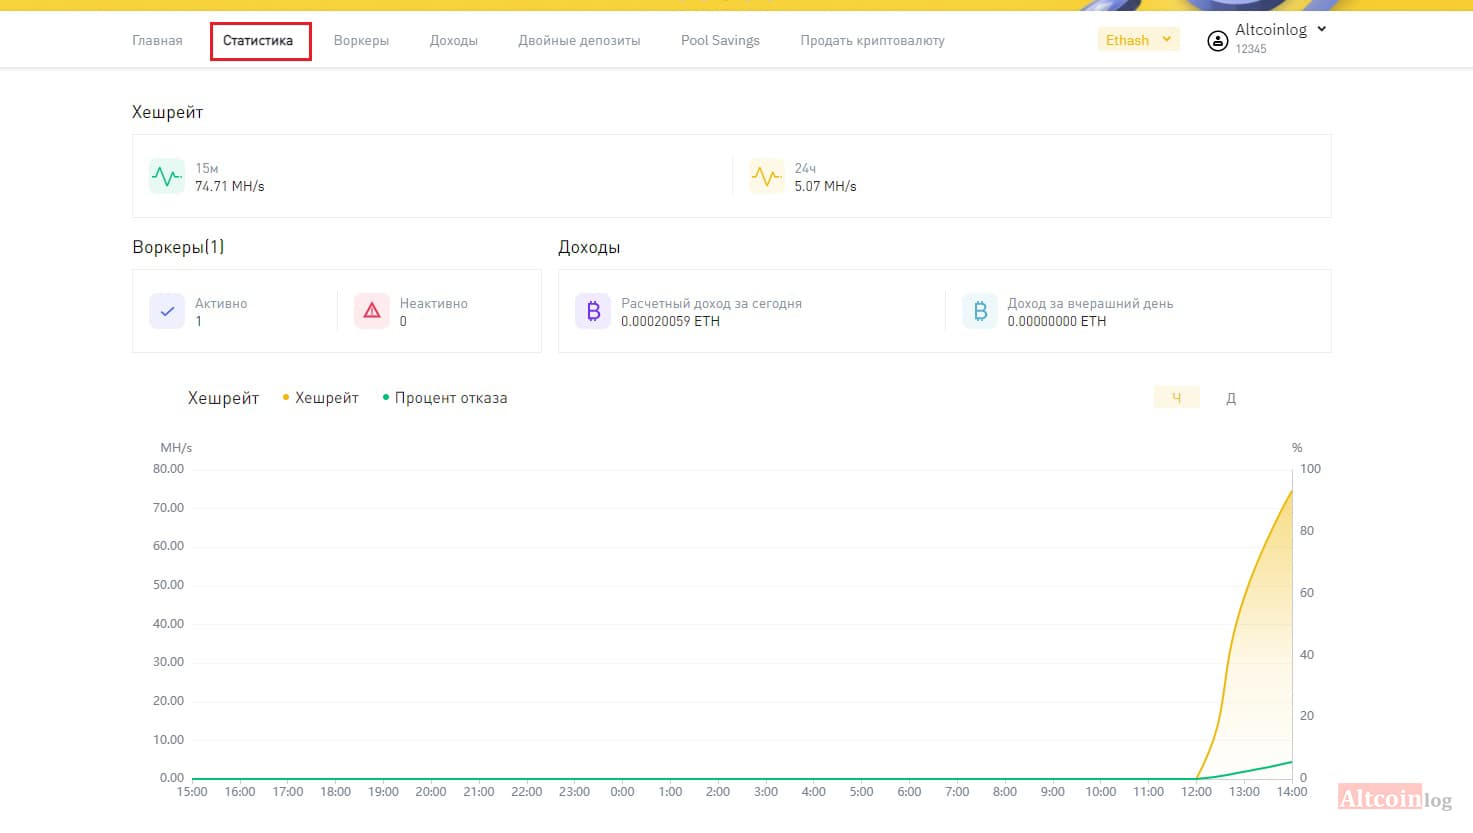Click the 80.00 label on MH/s axis

168,469
